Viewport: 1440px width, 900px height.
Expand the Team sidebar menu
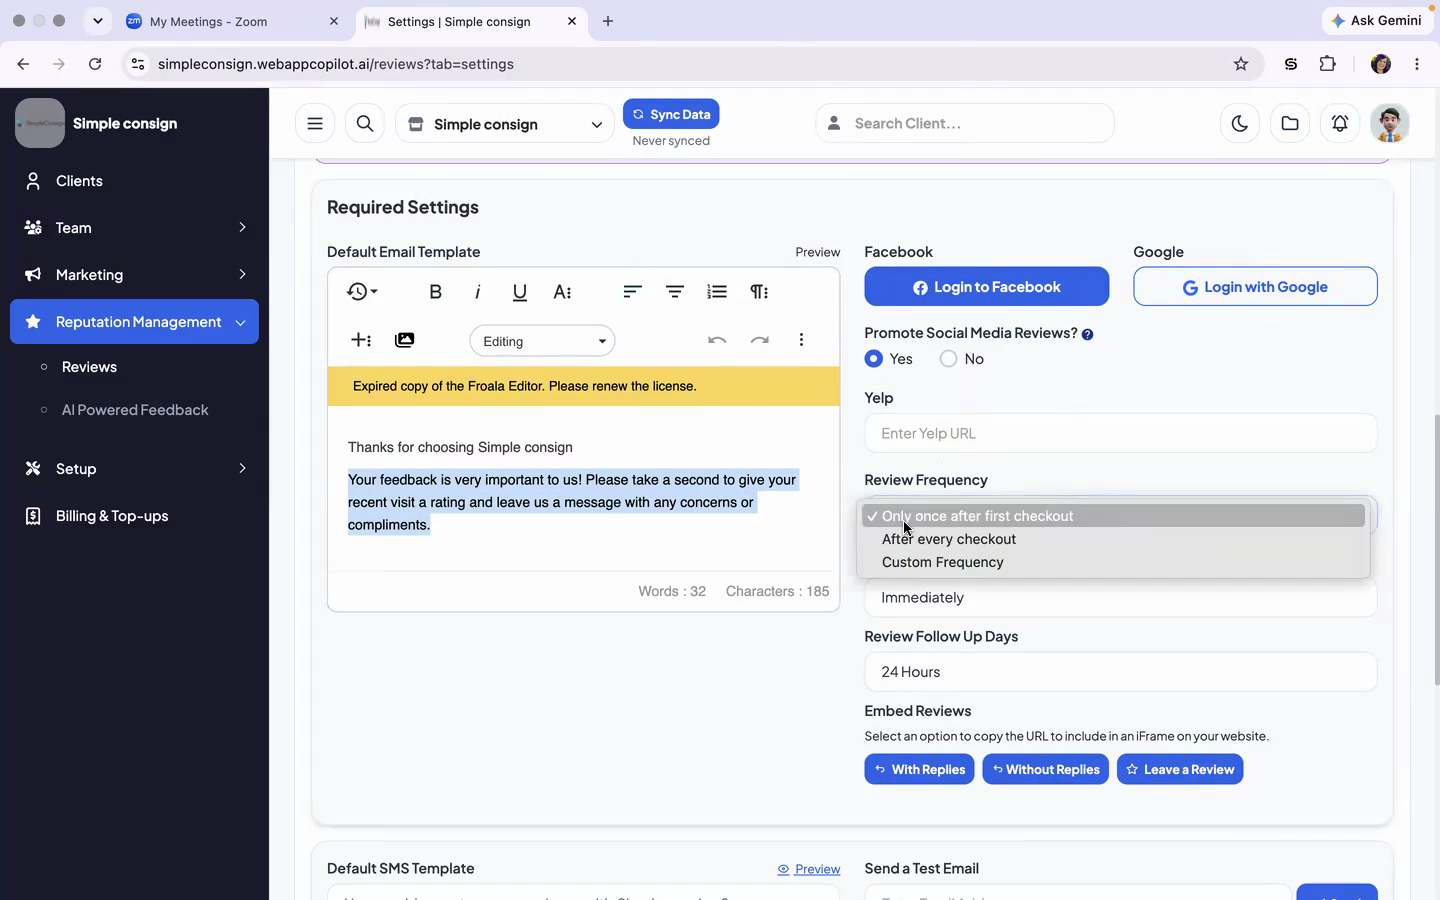click(134, 228)
